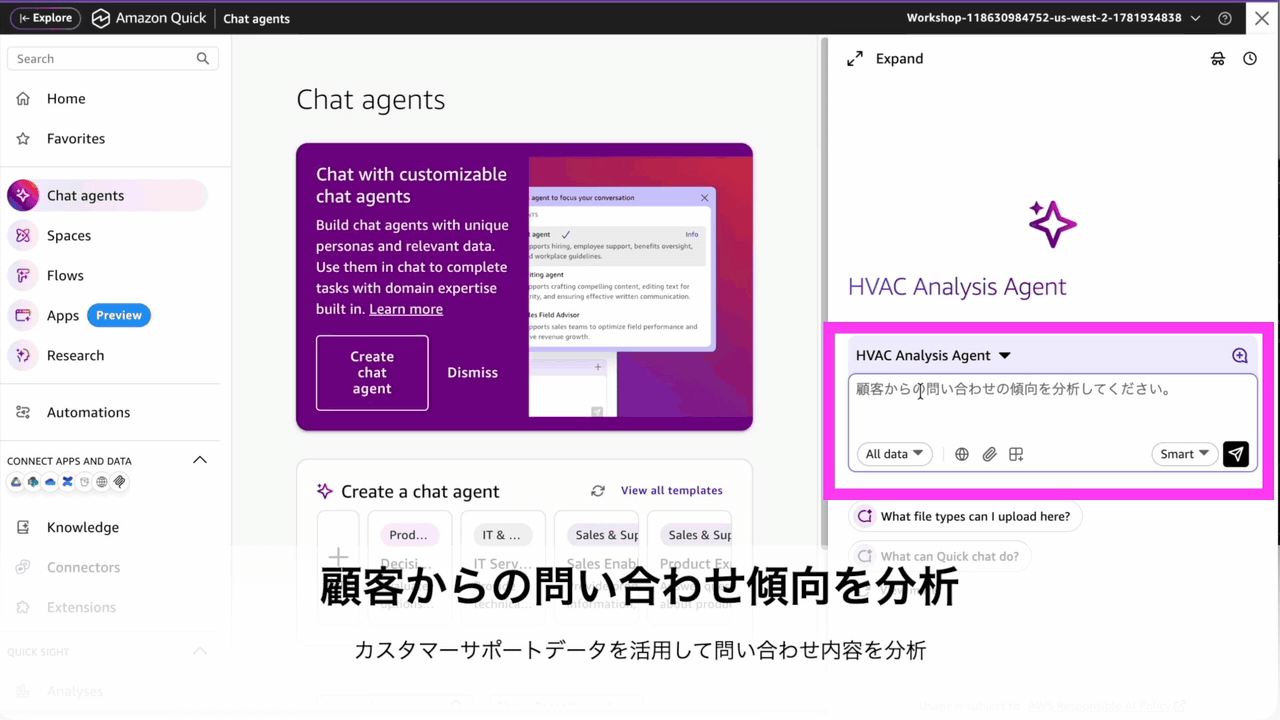1280x720 pixels.
Task: Enable web search globe in chat box
Action: coord(962,454)
